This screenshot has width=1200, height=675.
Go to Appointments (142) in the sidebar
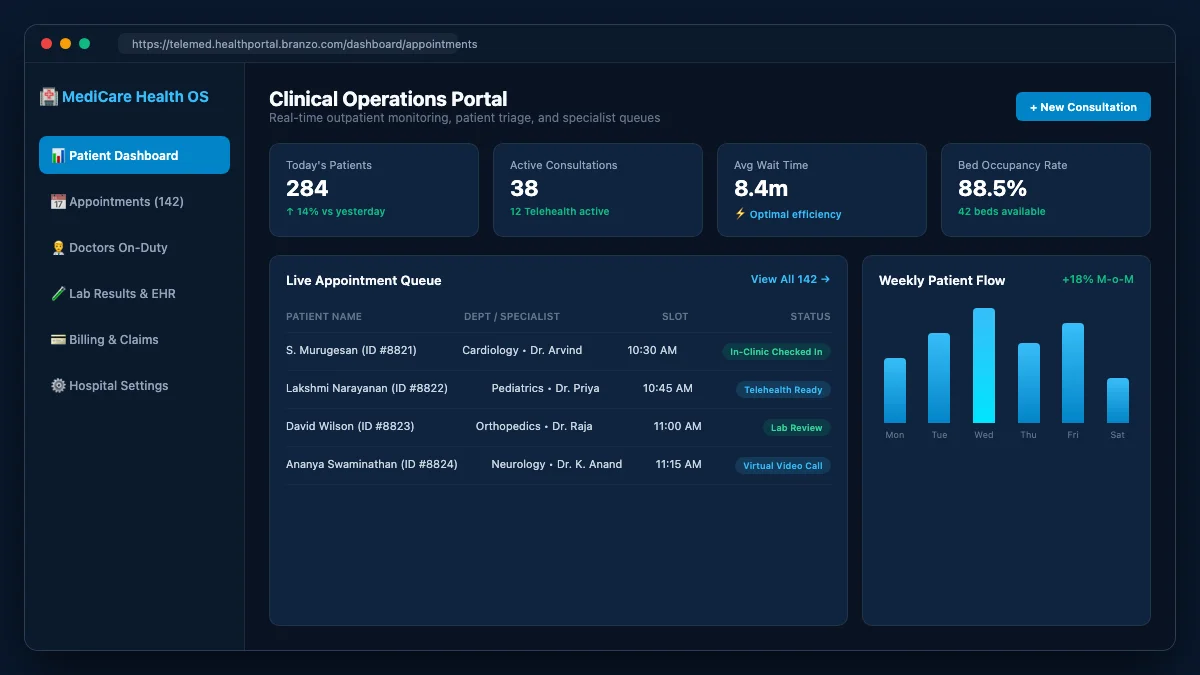pos(134,201)
